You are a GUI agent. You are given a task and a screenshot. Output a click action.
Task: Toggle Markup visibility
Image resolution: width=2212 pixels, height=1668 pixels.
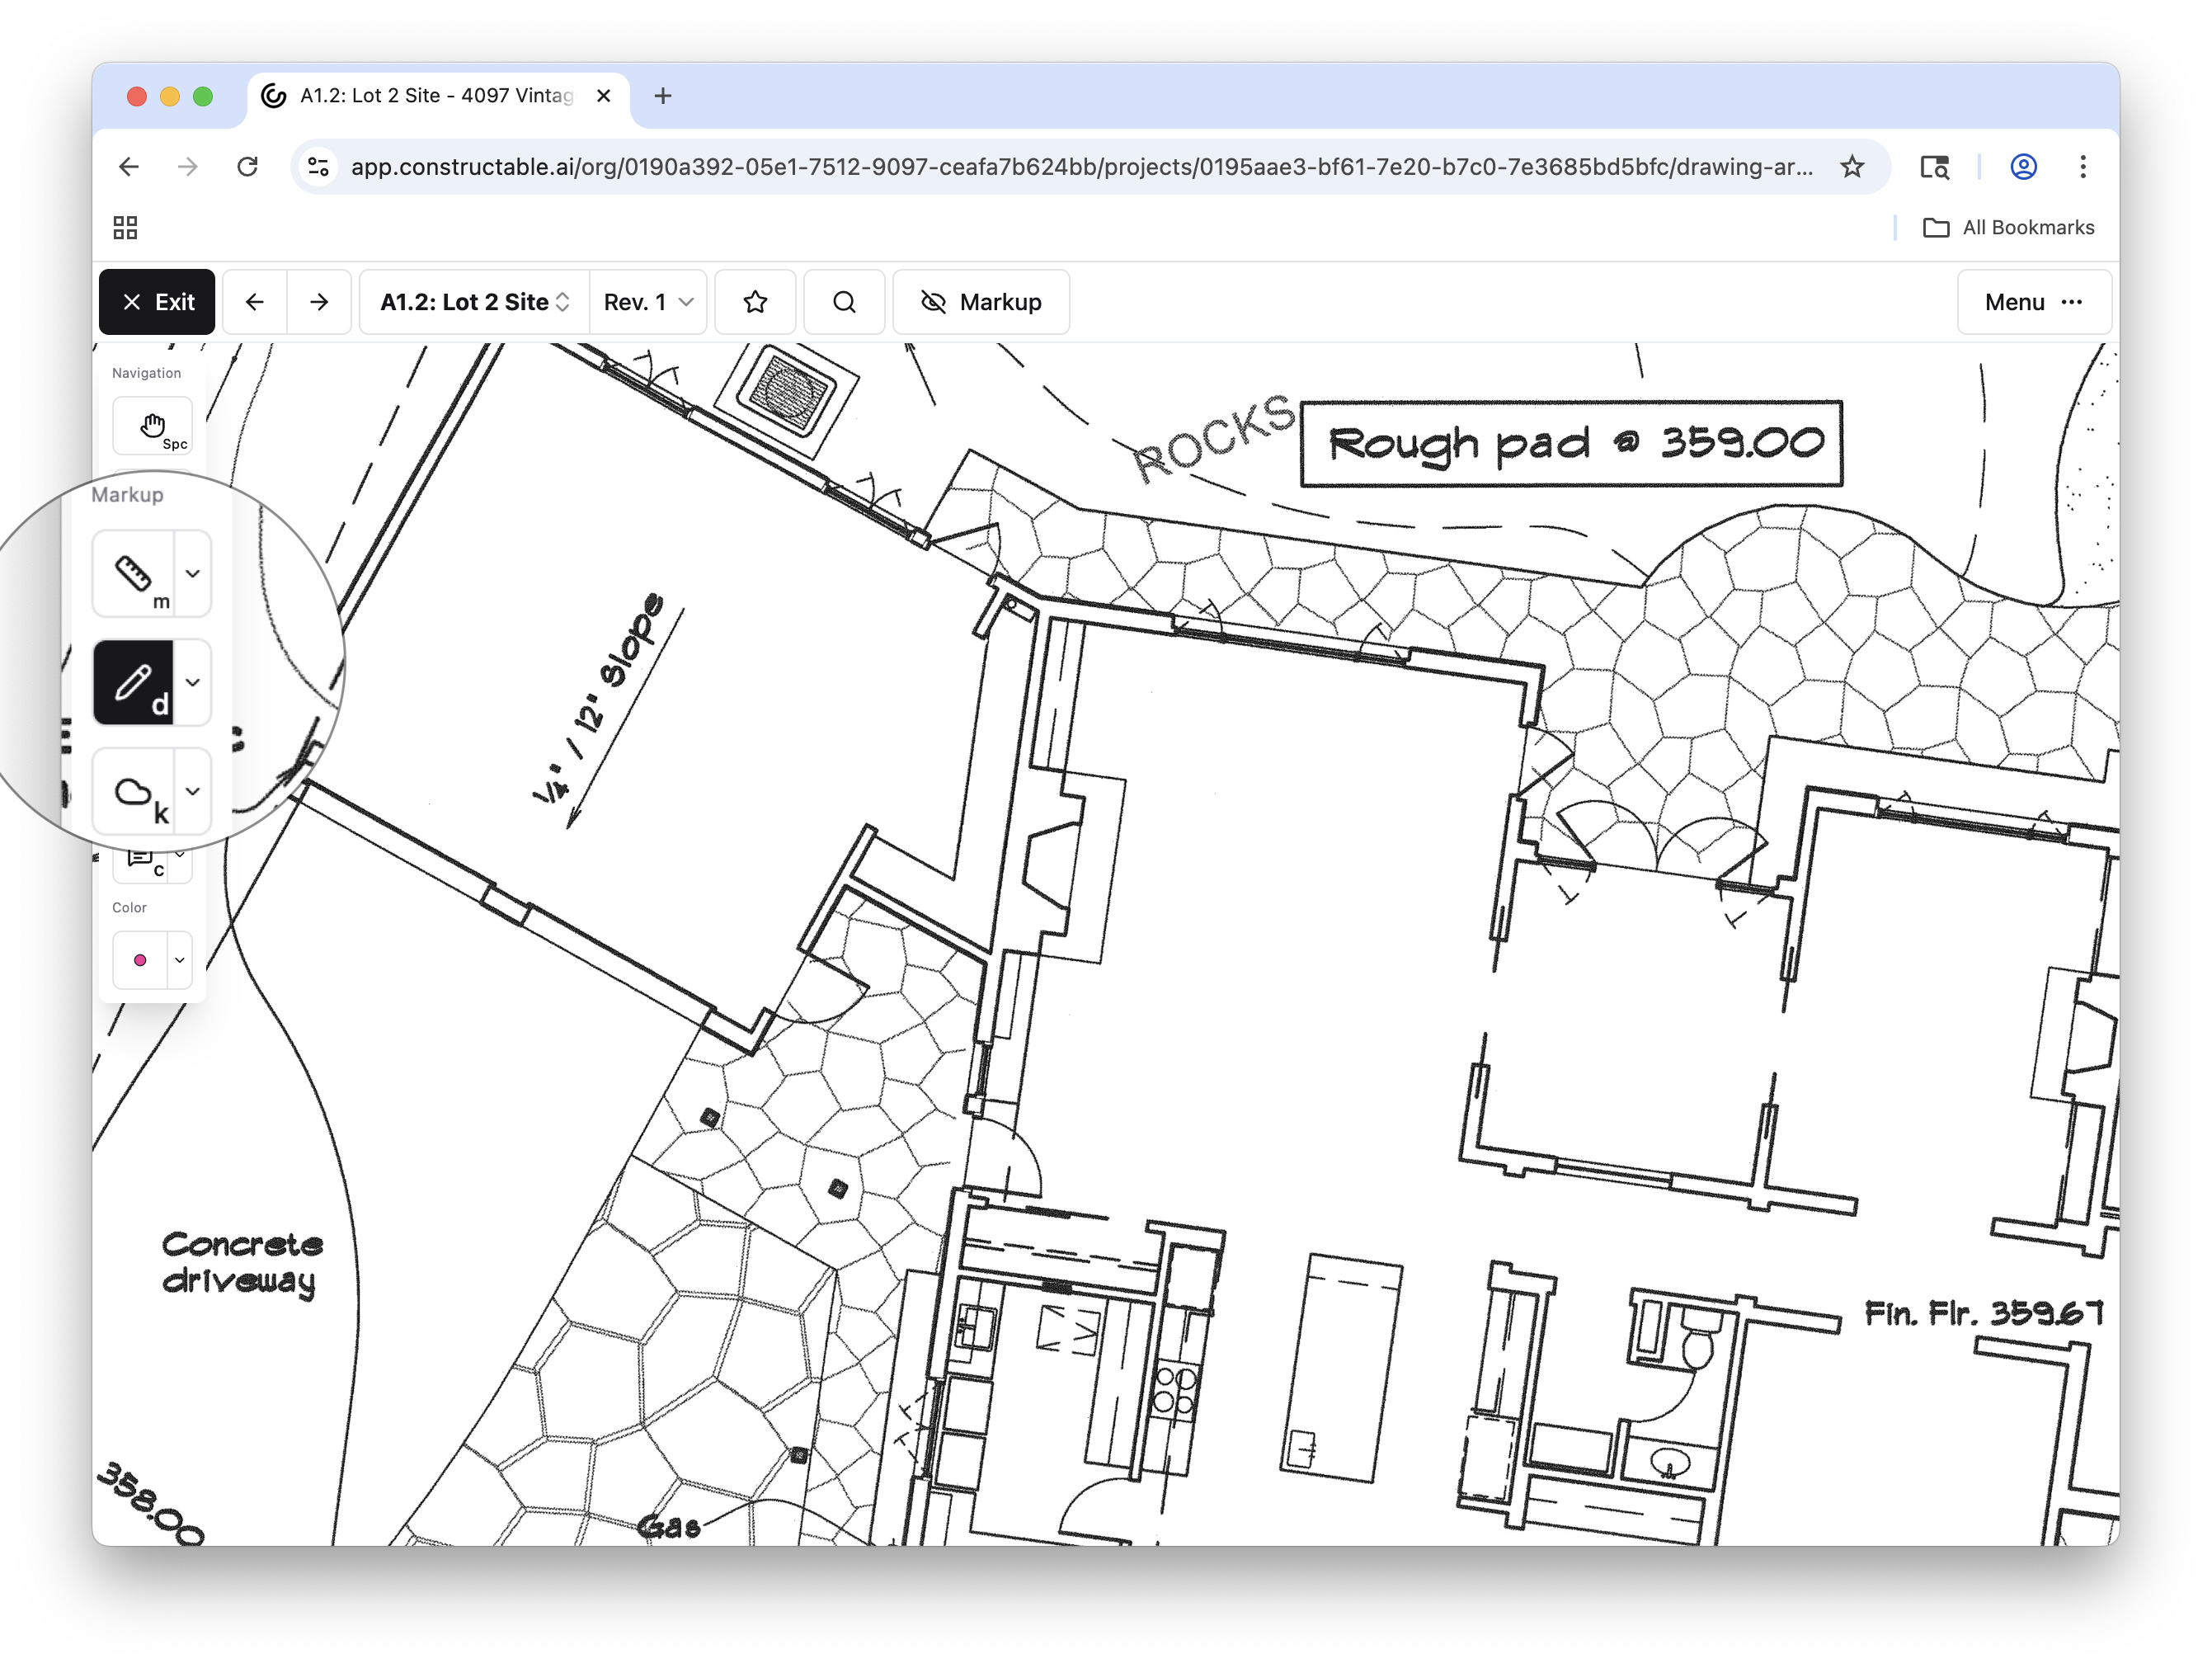point(981,302)
